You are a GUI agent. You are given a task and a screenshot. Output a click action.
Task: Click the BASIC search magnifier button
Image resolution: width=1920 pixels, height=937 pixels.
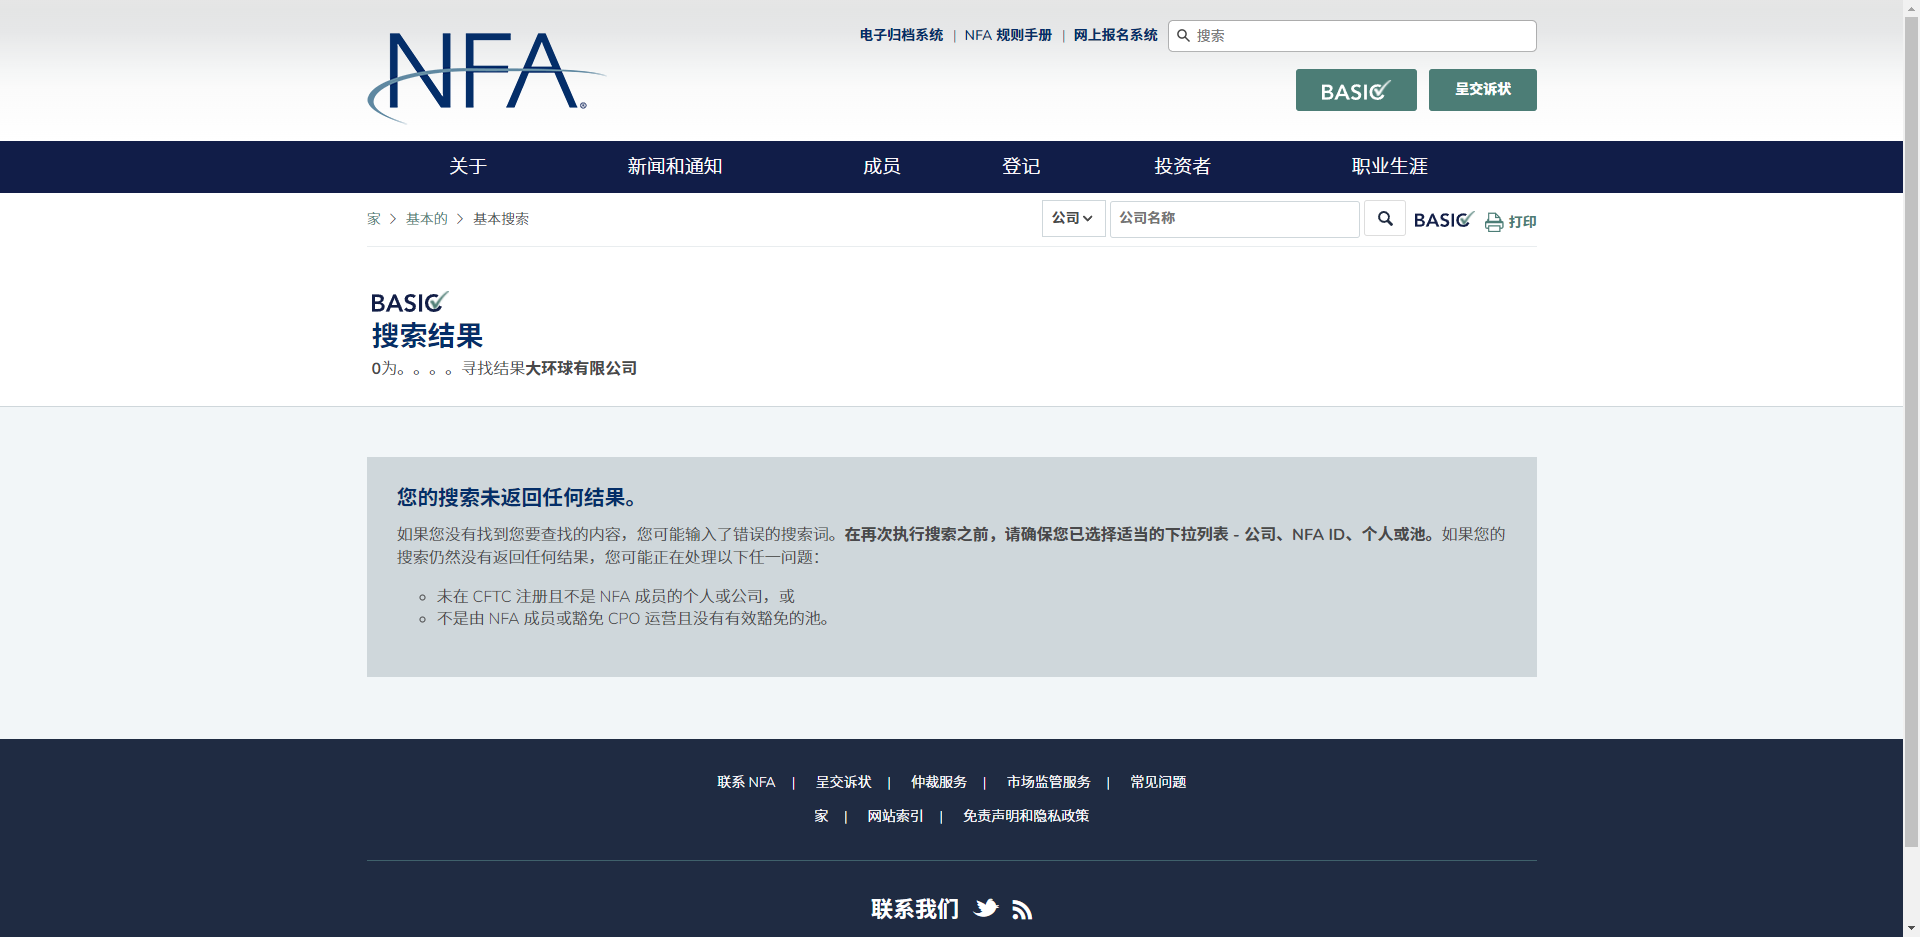coord(1385,218)
